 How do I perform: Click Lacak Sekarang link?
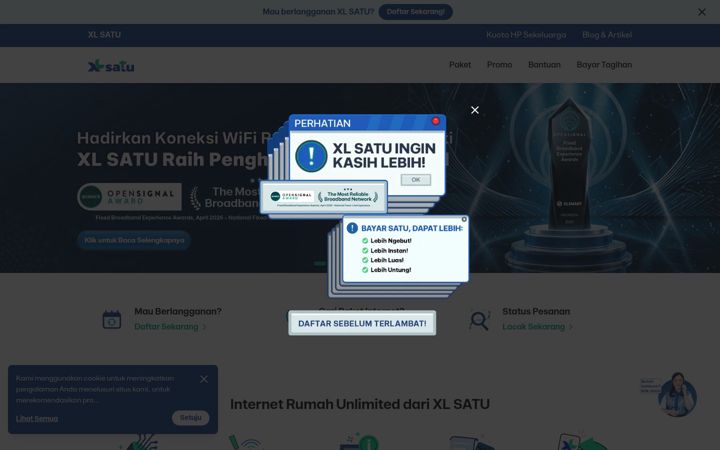pos(537,326)
